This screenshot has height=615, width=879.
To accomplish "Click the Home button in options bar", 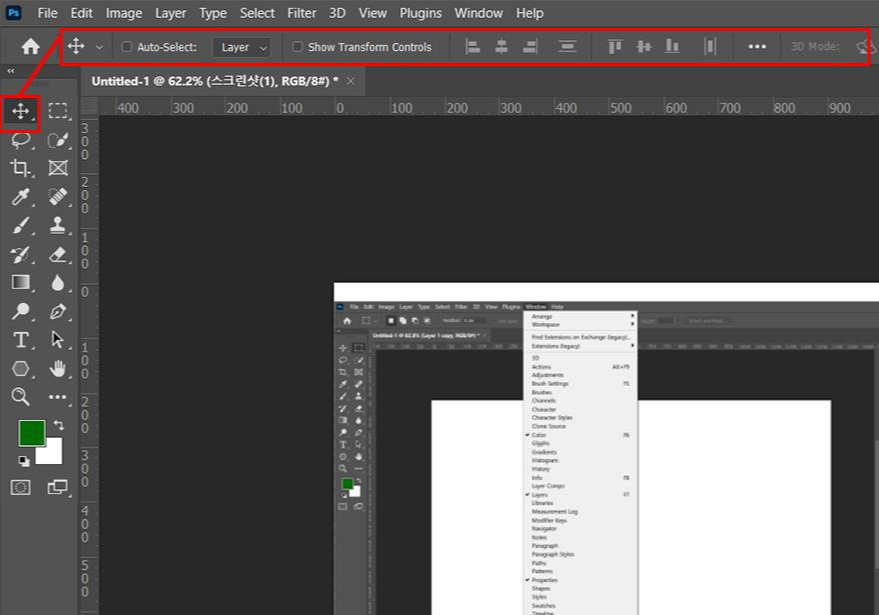I will point(30,47).
